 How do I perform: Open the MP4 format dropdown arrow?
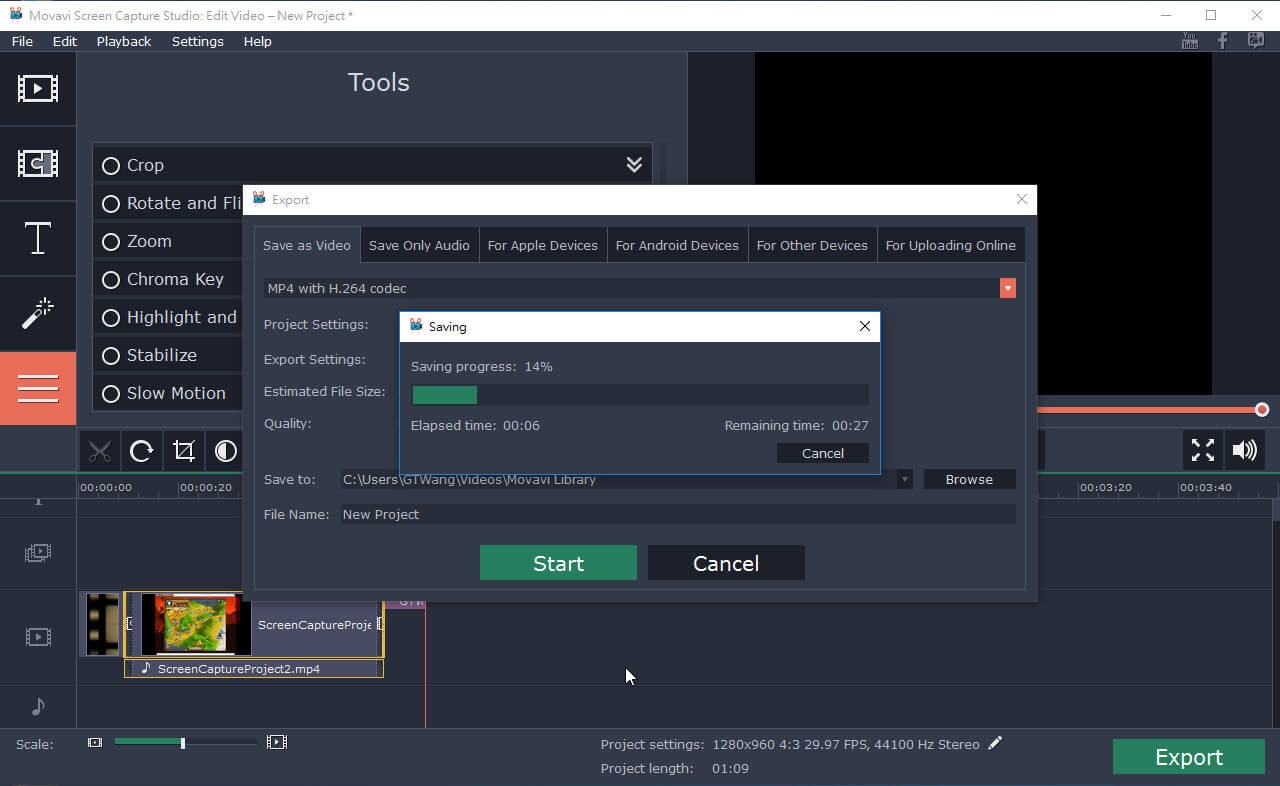(x=1007, y=288)
